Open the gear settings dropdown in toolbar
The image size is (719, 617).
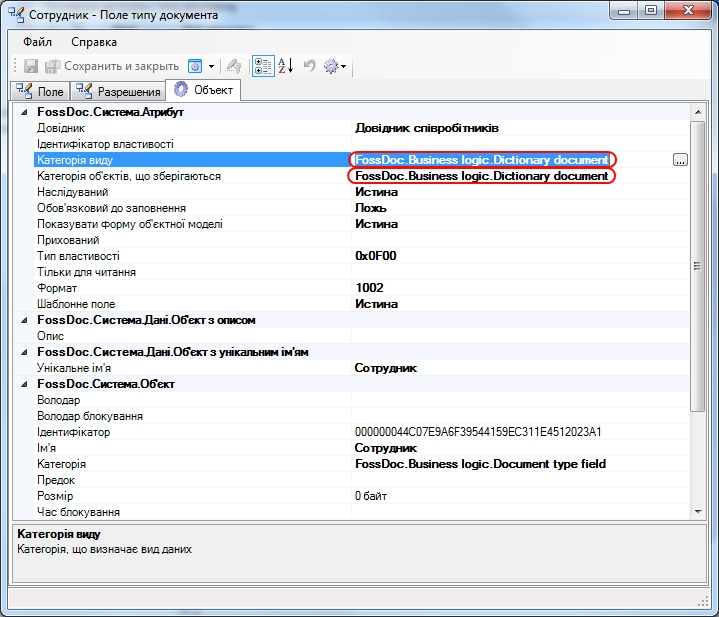pyautogui.click(x=335, y=66)
